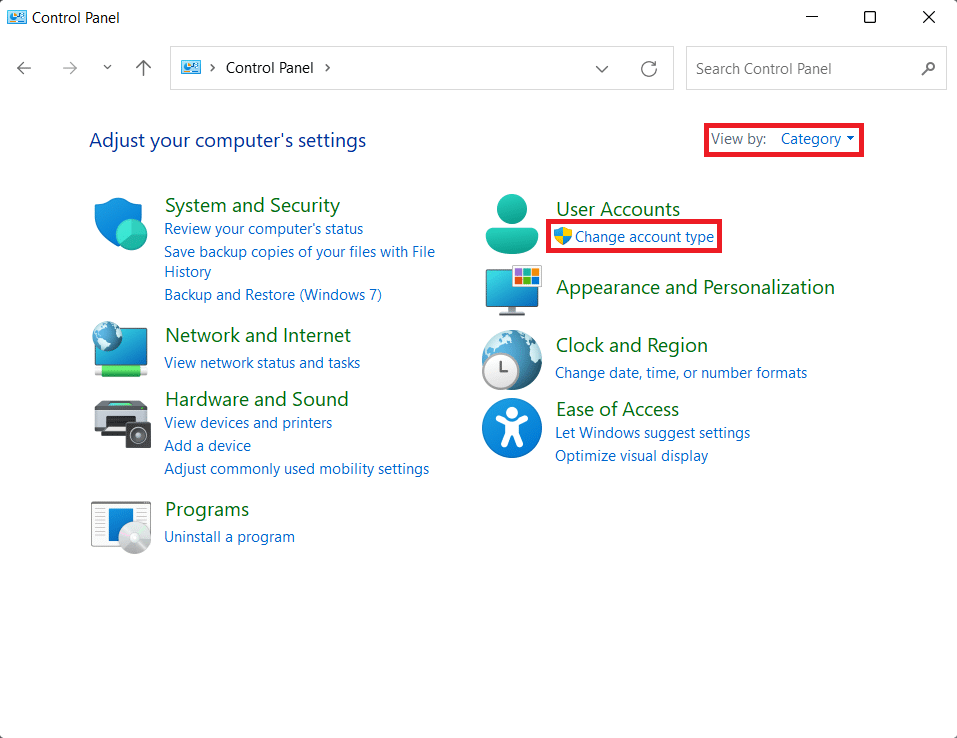Open the Uninstall a program link
The height and width of the screenshot is (738, 957).
[x=229, y=537]
